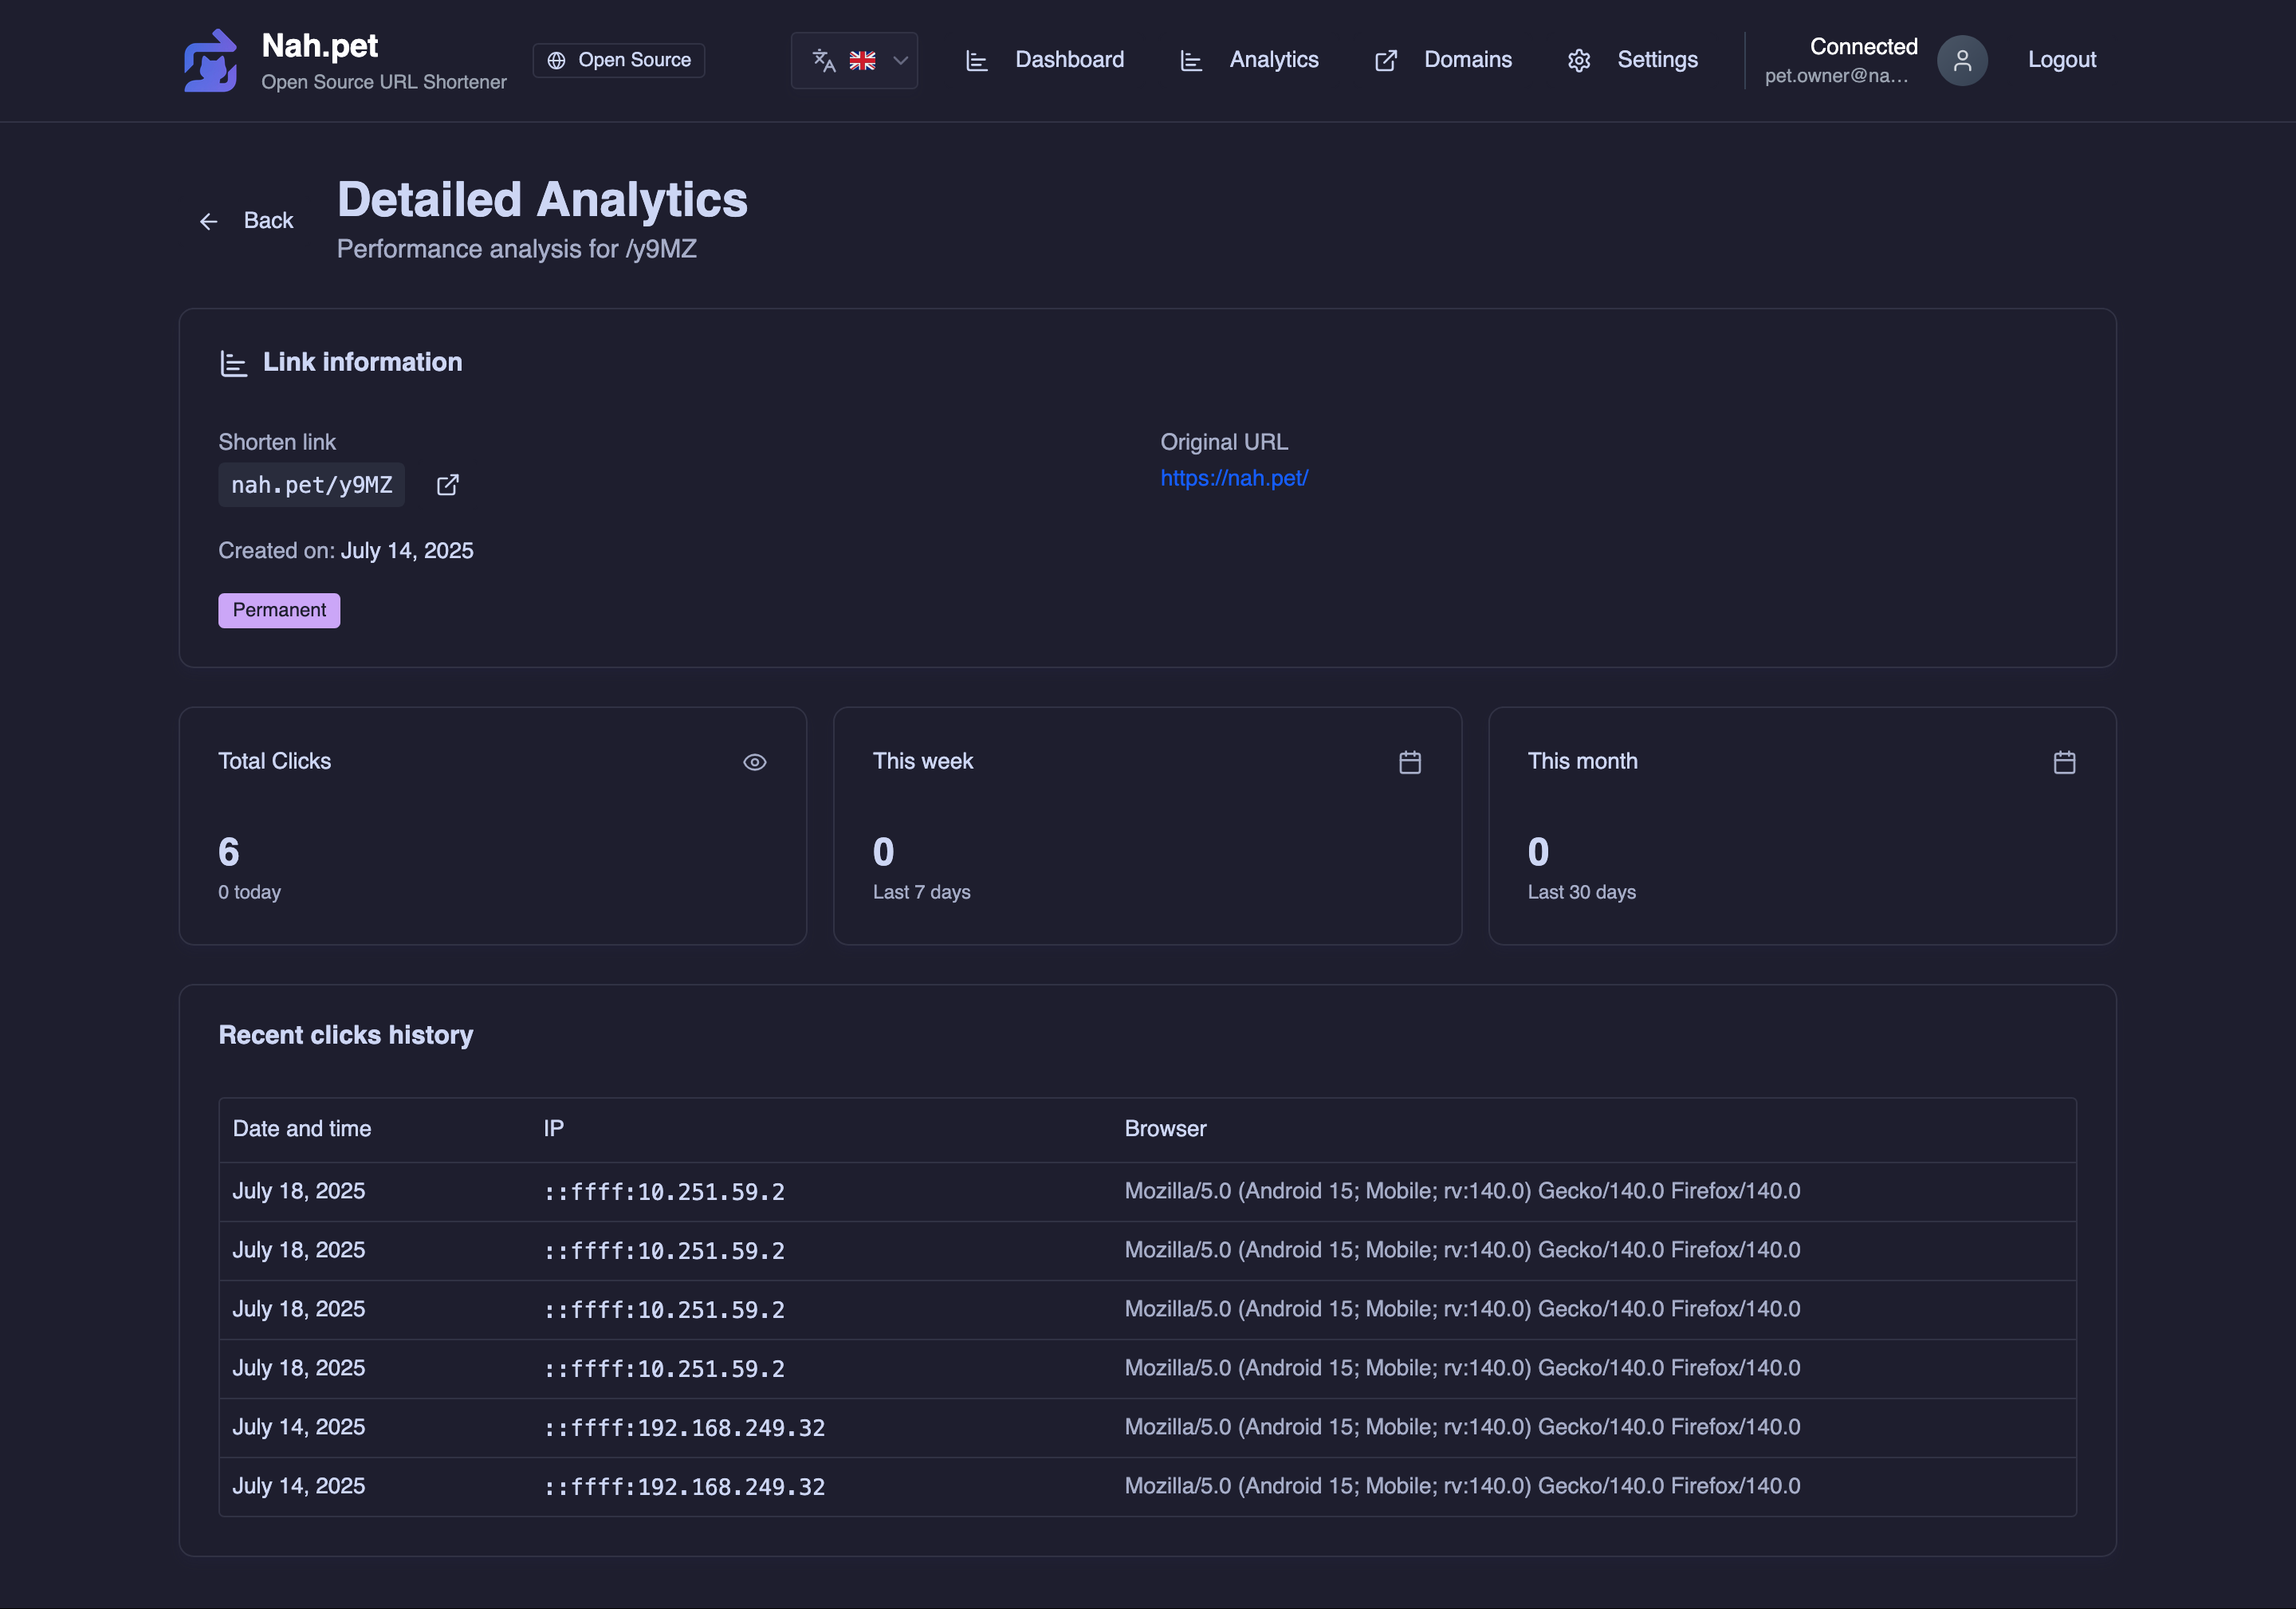This screenshot has height=1609, width=2296.
Task: Open the Dashboard nav item
Action: coord(1045,60)
